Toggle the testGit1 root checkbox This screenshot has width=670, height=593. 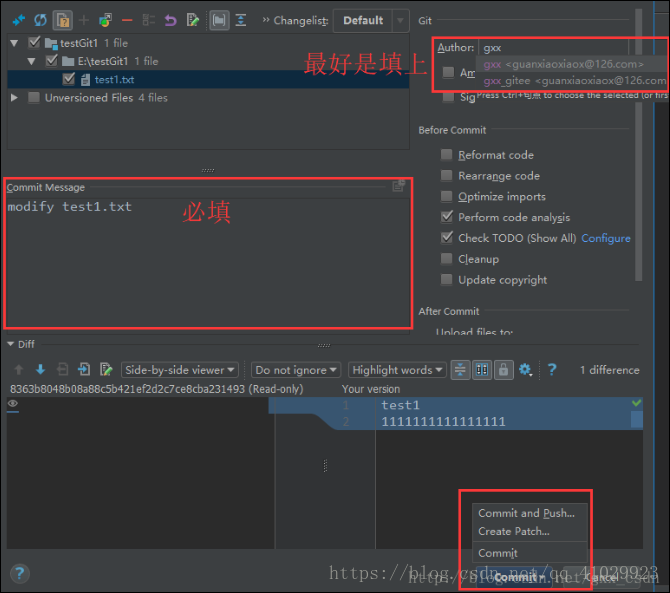(x=34, y=43)
